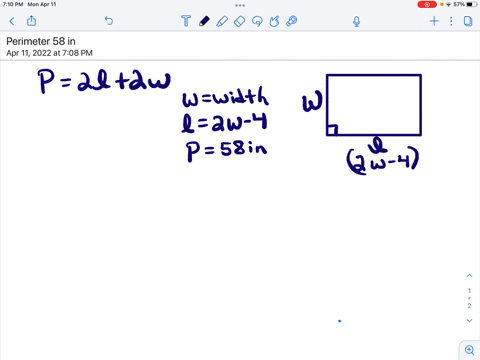Open the share export menu

31,21
